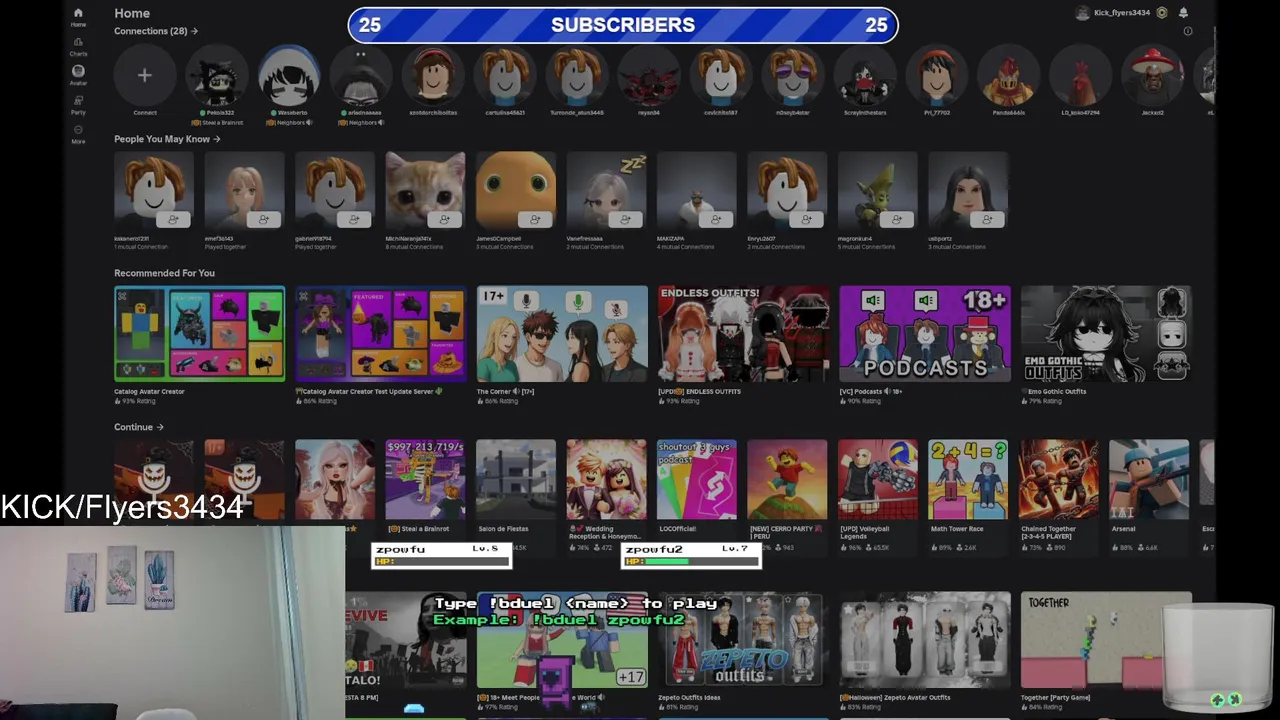Viewport: 1280px width, 720px height.
Task: Open xxotdorchiboltas connection avatar
Action: tap(433, 75)
